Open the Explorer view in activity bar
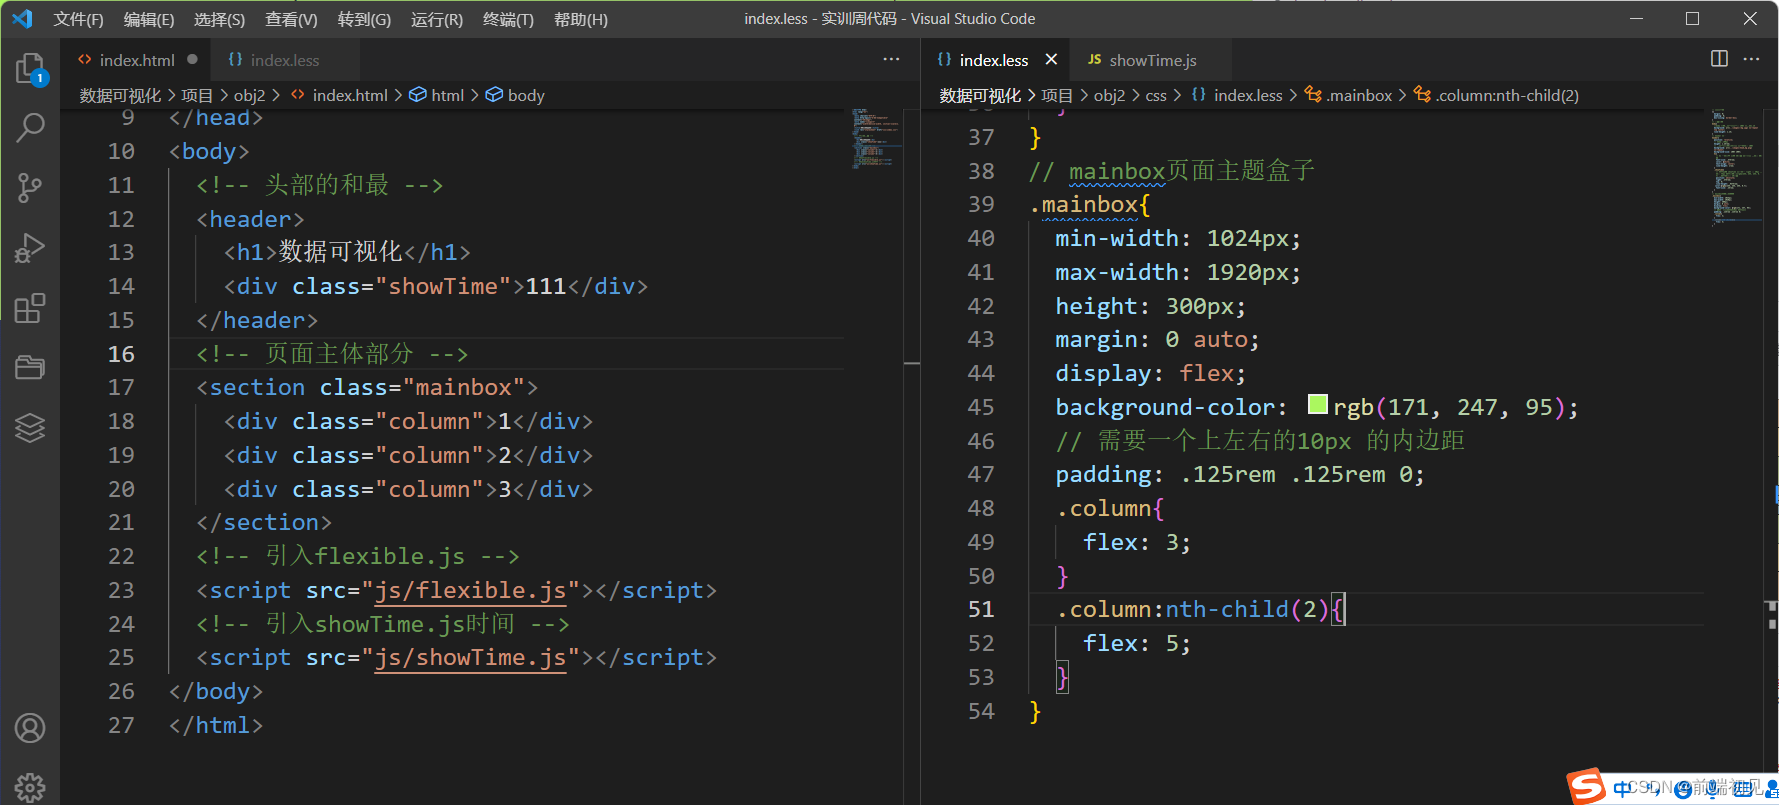1779x805 pixels. tap(30, 69)
